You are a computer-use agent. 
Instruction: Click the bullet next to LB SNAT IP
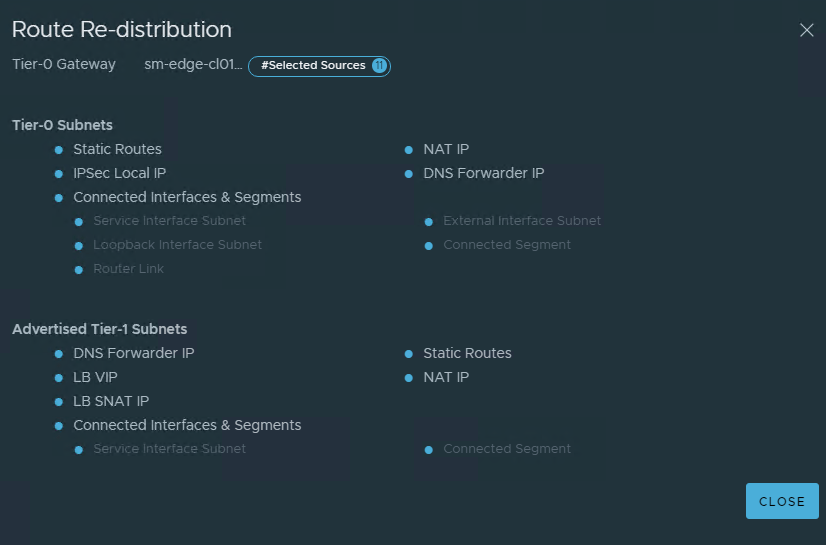[59, 402]
